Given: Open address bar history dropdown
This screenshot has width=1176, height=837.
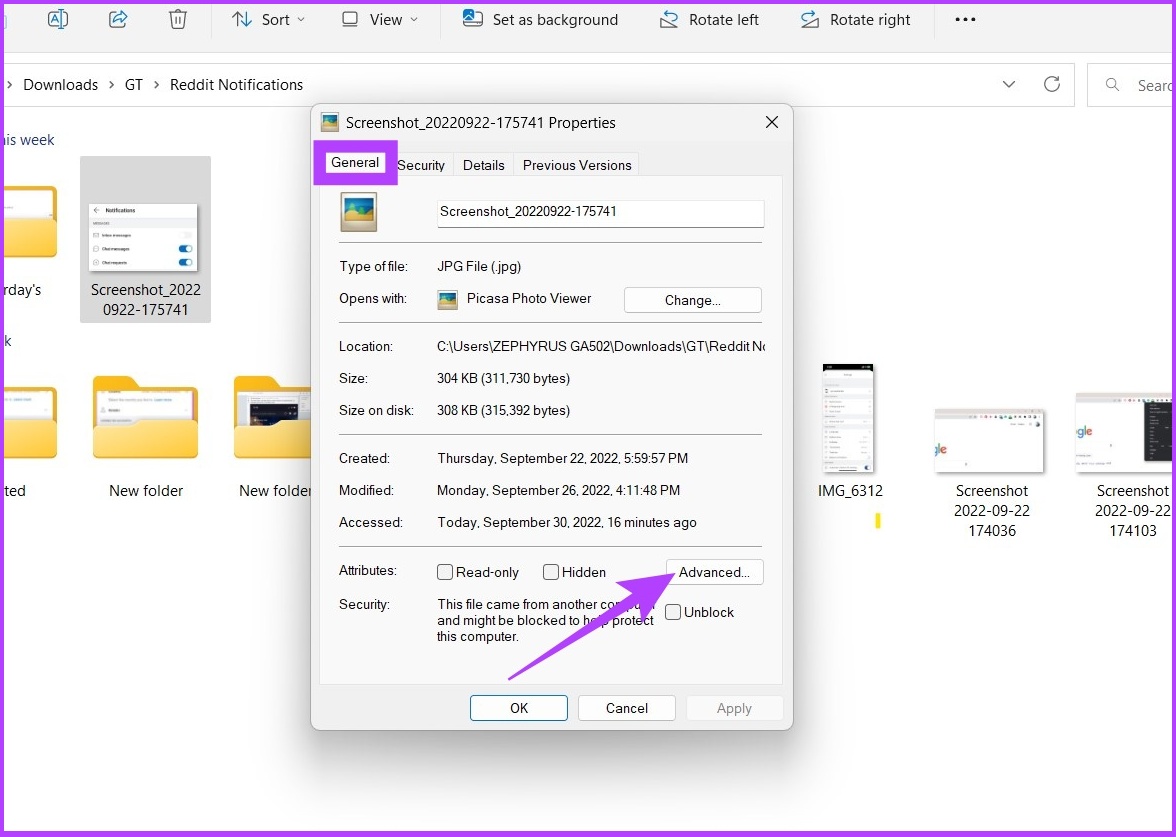Looking at the screenshot, I should (x=1009, y=85).
